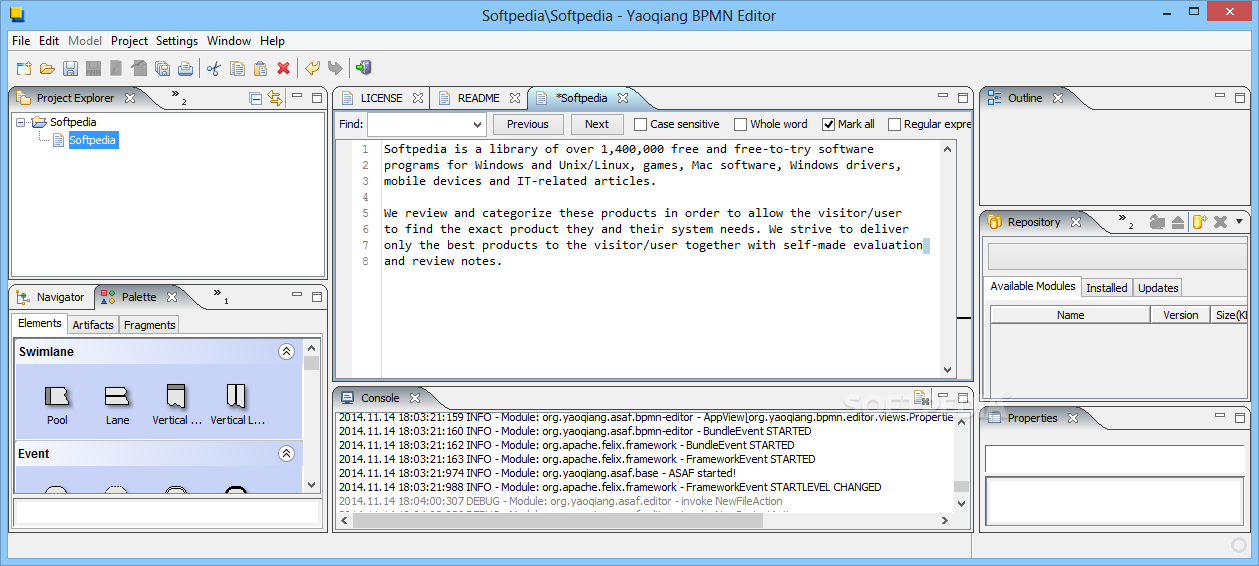Viewport: 1259px width, 566px height.
Task: Show hidden tabs in Palette panel
Action: coord(220,296)
